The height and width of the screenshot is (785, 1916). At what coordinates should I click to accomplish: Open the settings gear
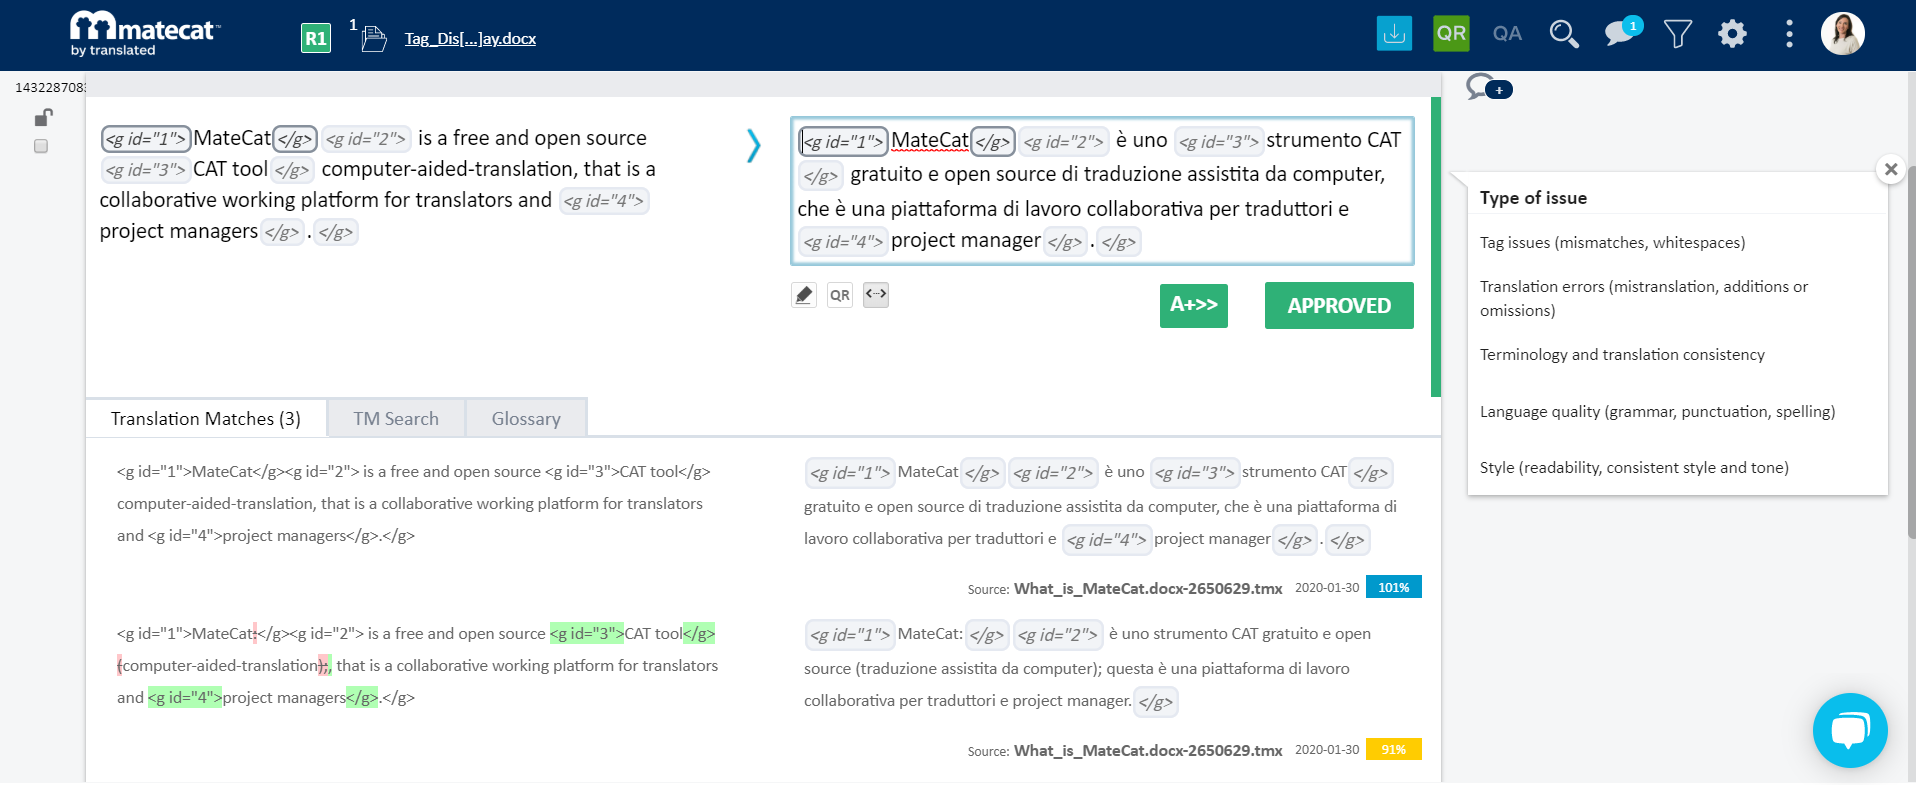(1732, 34)
